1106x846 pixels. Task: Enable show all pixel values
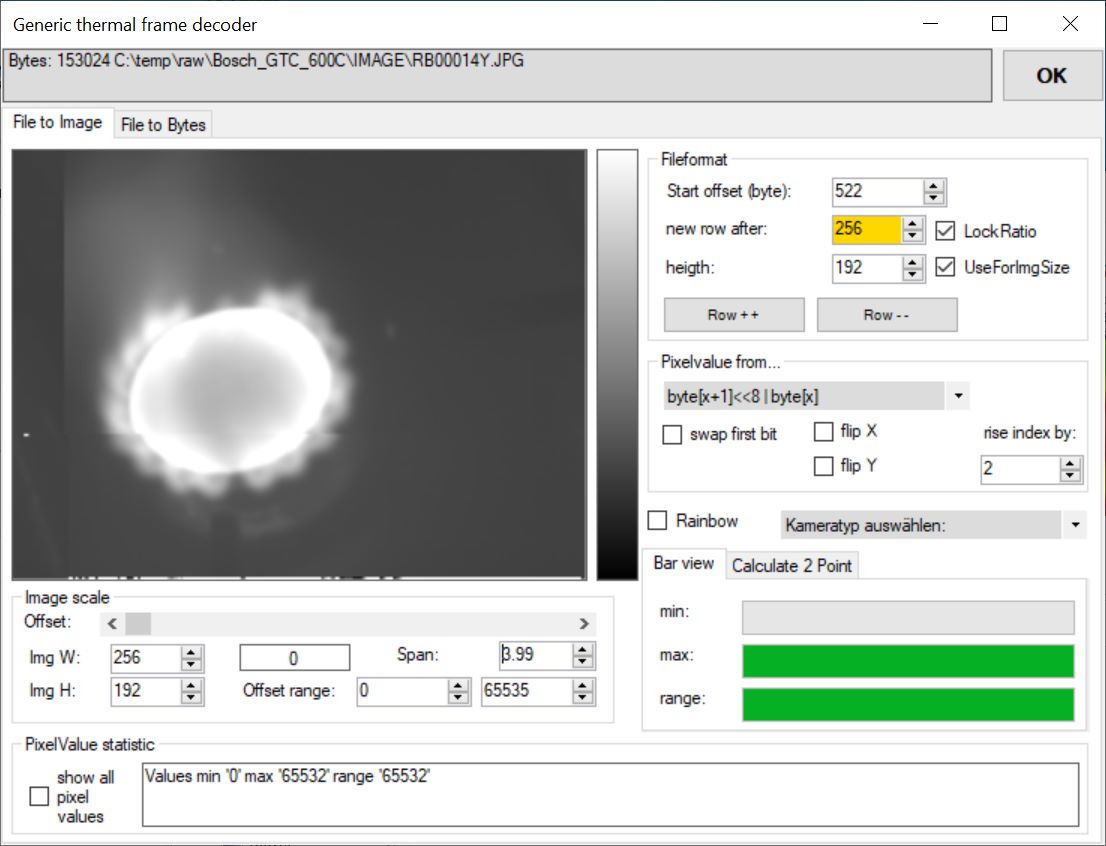[x=39, y=796]
